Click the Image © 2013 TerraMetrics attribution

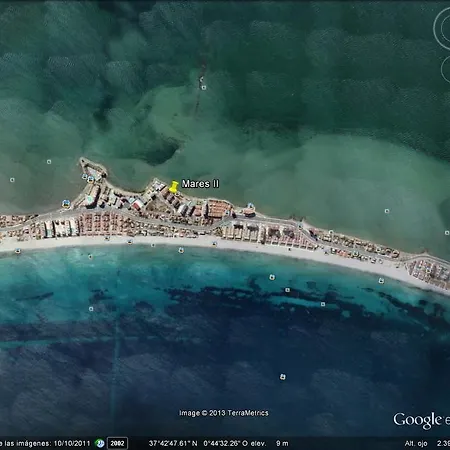tap(224, 413)
